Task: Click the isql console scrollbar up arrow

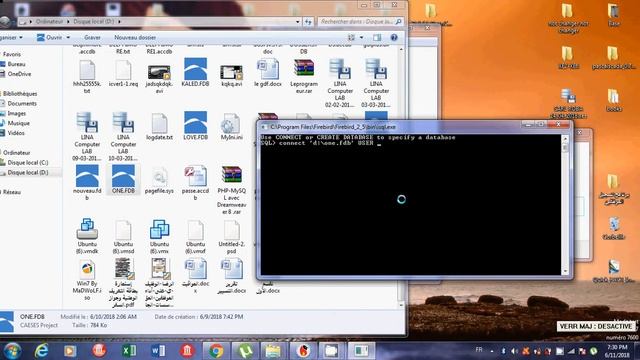Action: point(565,139)
